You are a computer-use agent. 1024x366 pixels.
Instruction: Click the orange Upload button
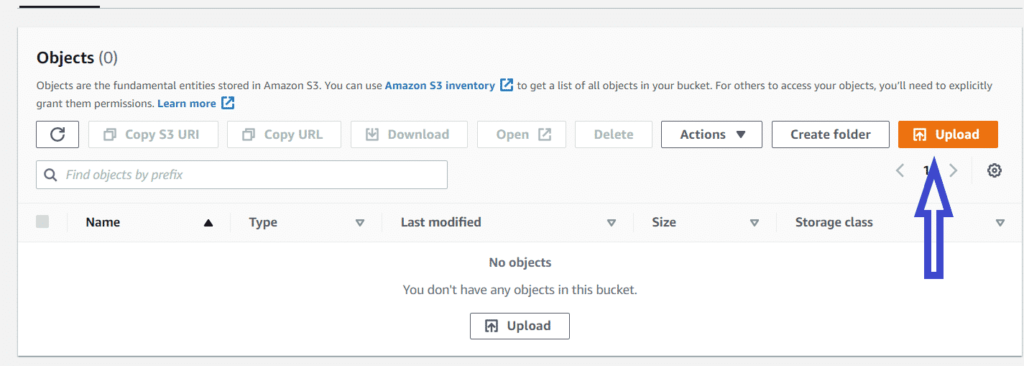point(948,135)
